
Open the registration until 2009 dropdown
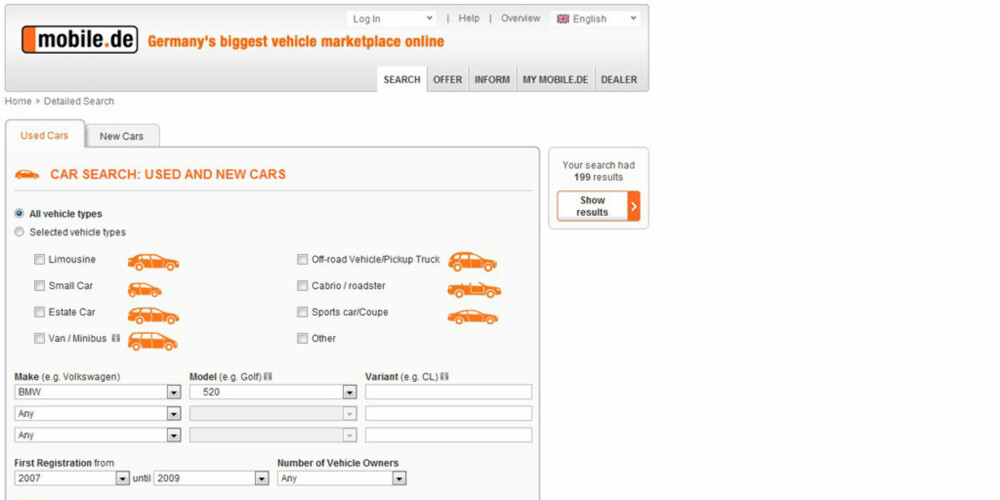point(211,478)
